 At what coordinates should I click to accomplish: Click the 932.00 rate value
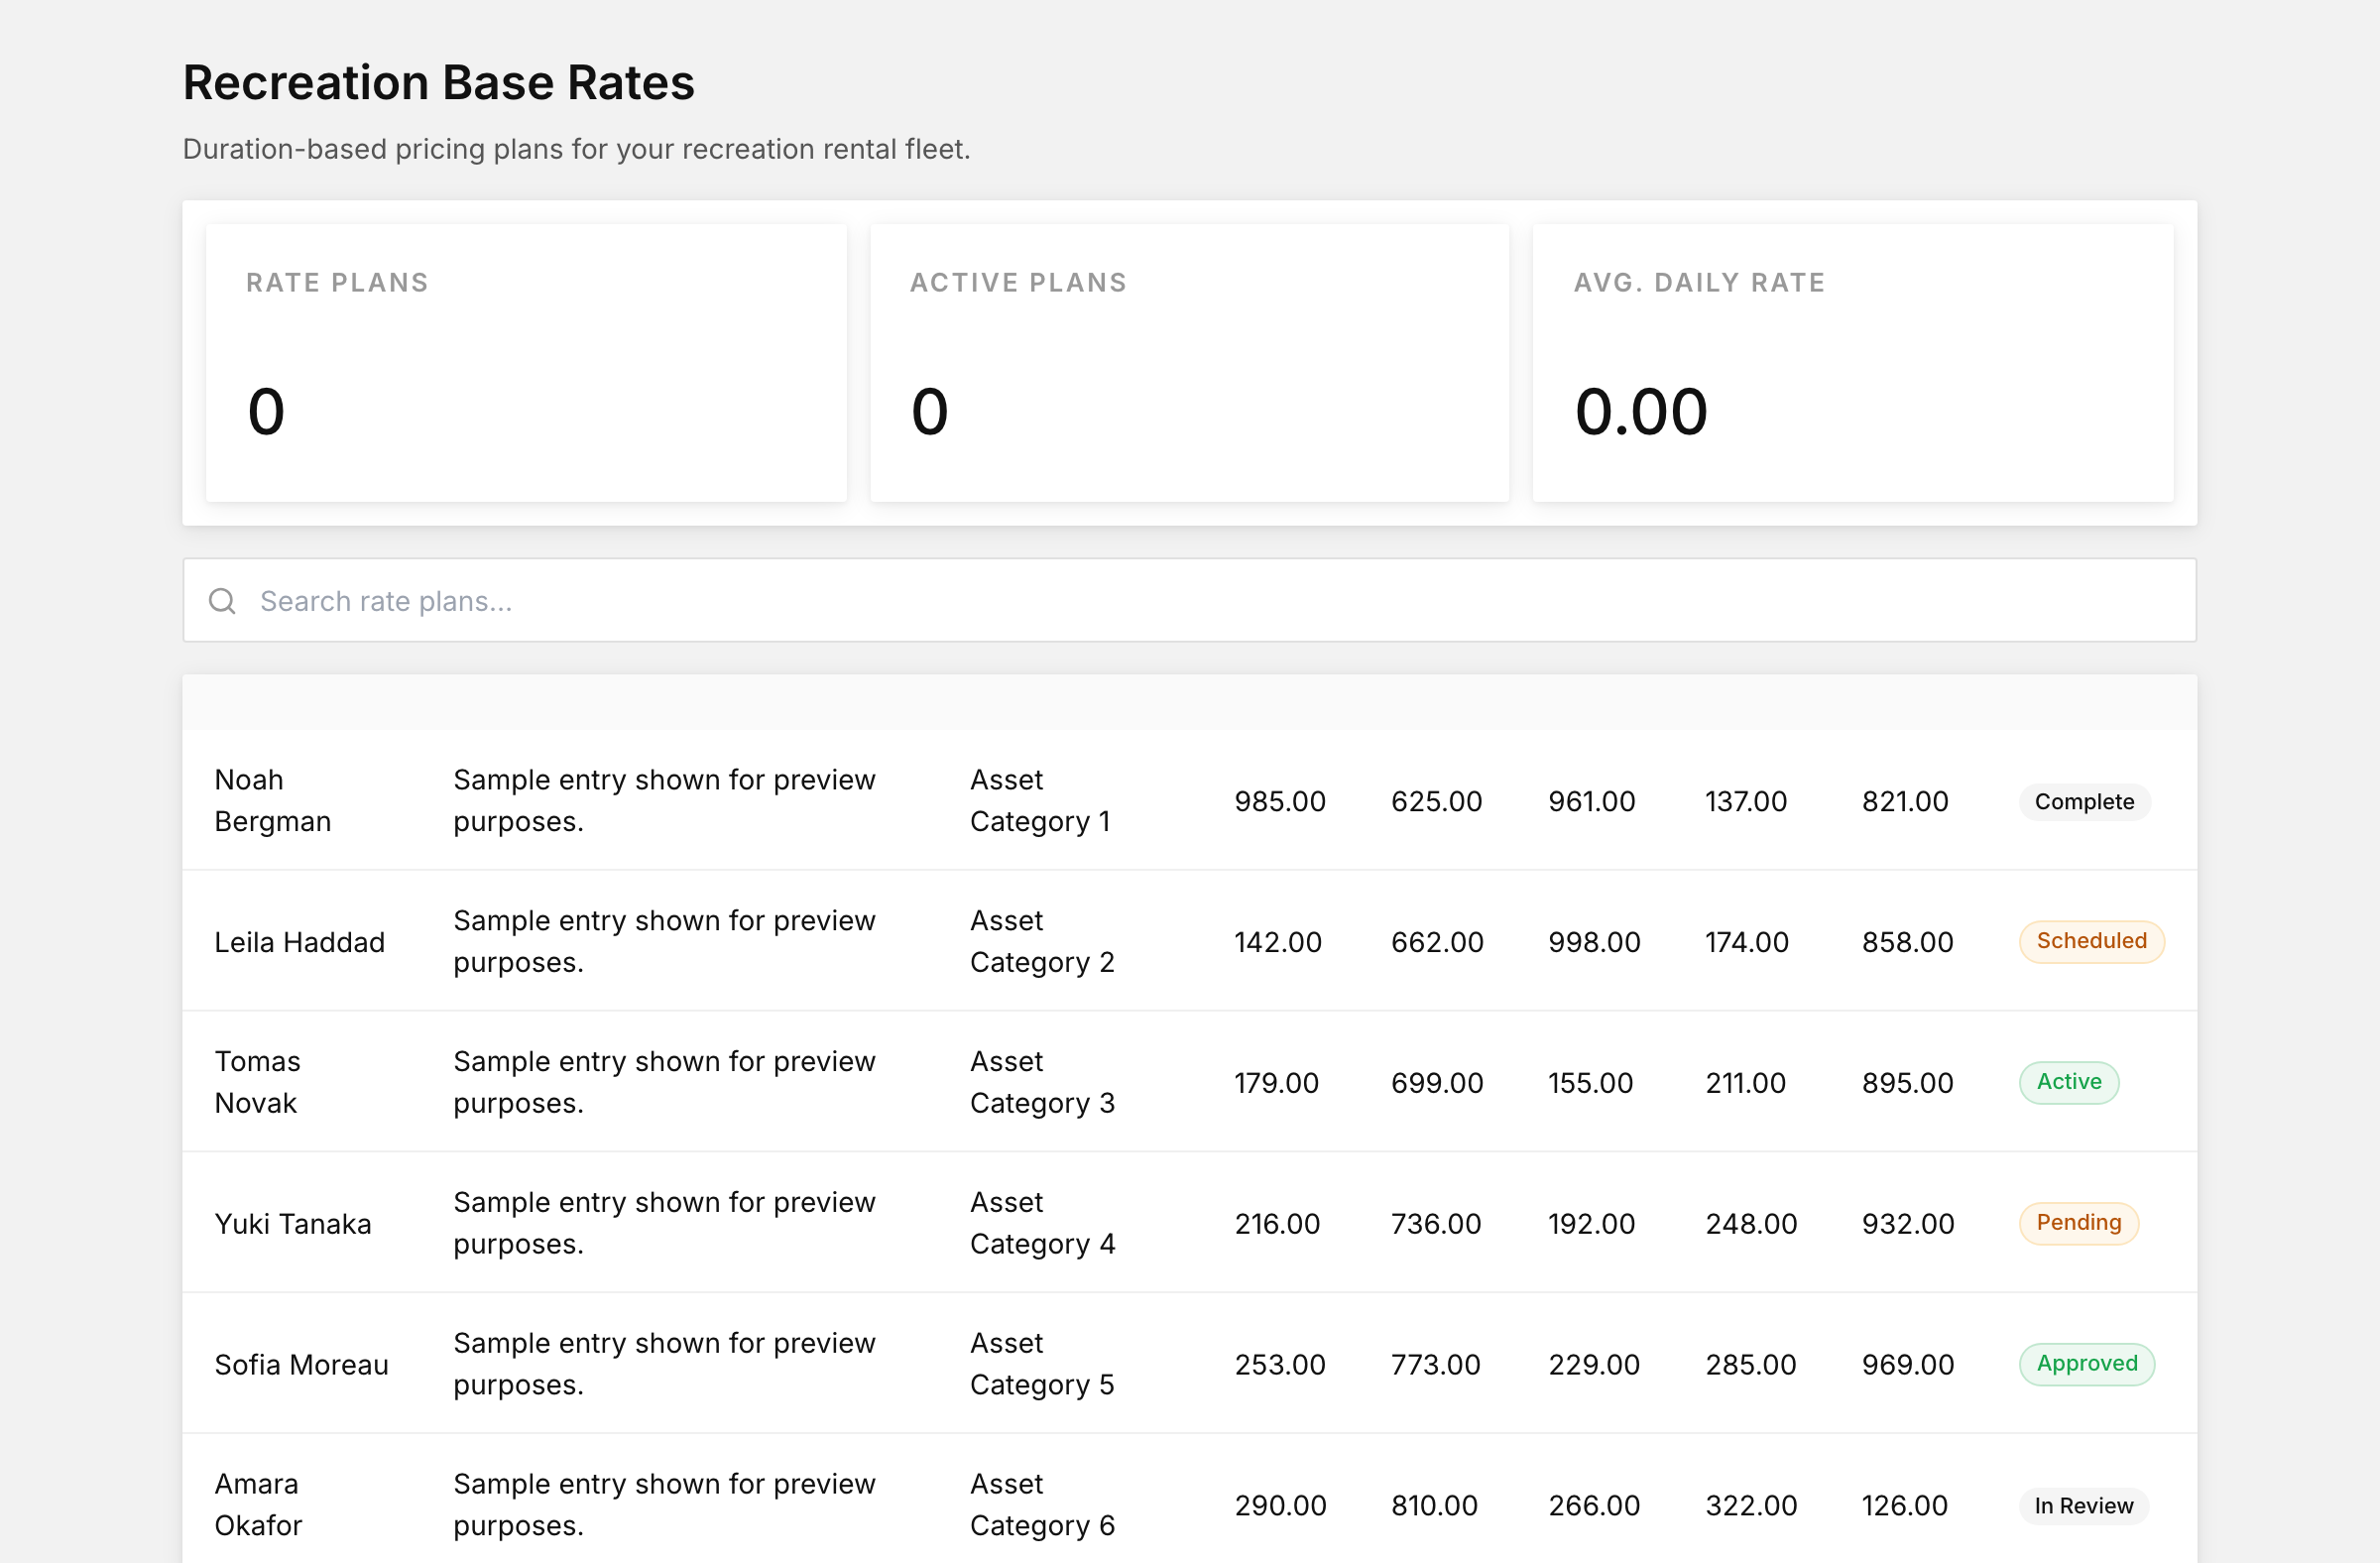pos(1908,1224)
